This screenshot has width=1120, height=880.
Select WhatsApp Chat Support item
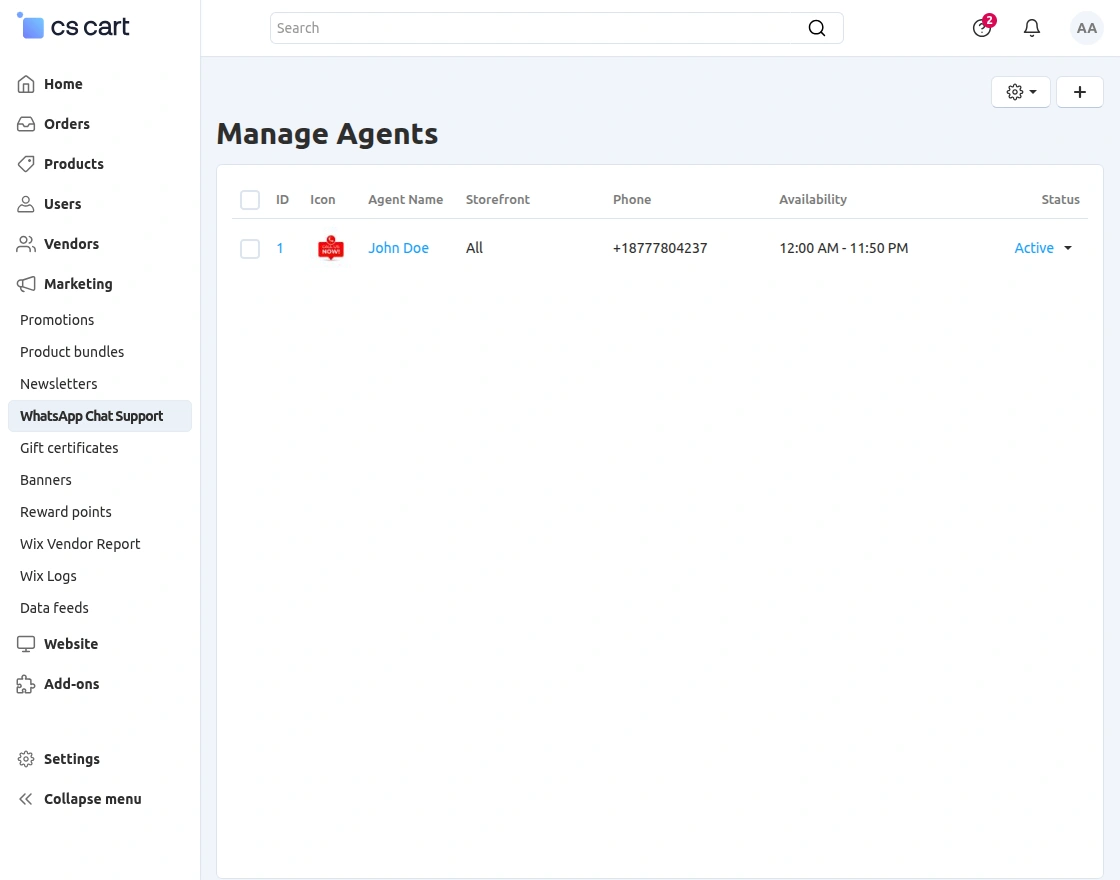[100, 416]
